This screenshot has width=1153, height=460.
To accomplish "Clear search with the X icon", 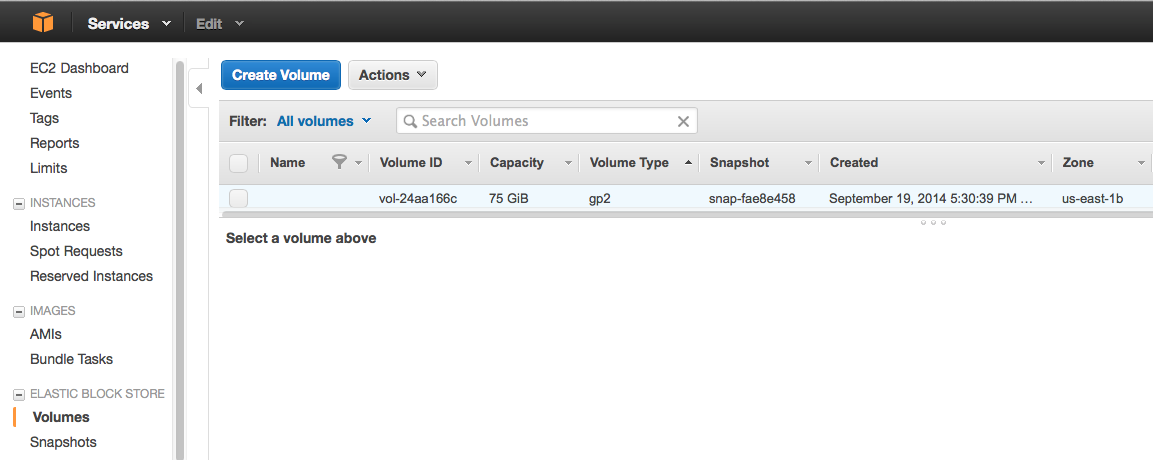I will (683, 121).
